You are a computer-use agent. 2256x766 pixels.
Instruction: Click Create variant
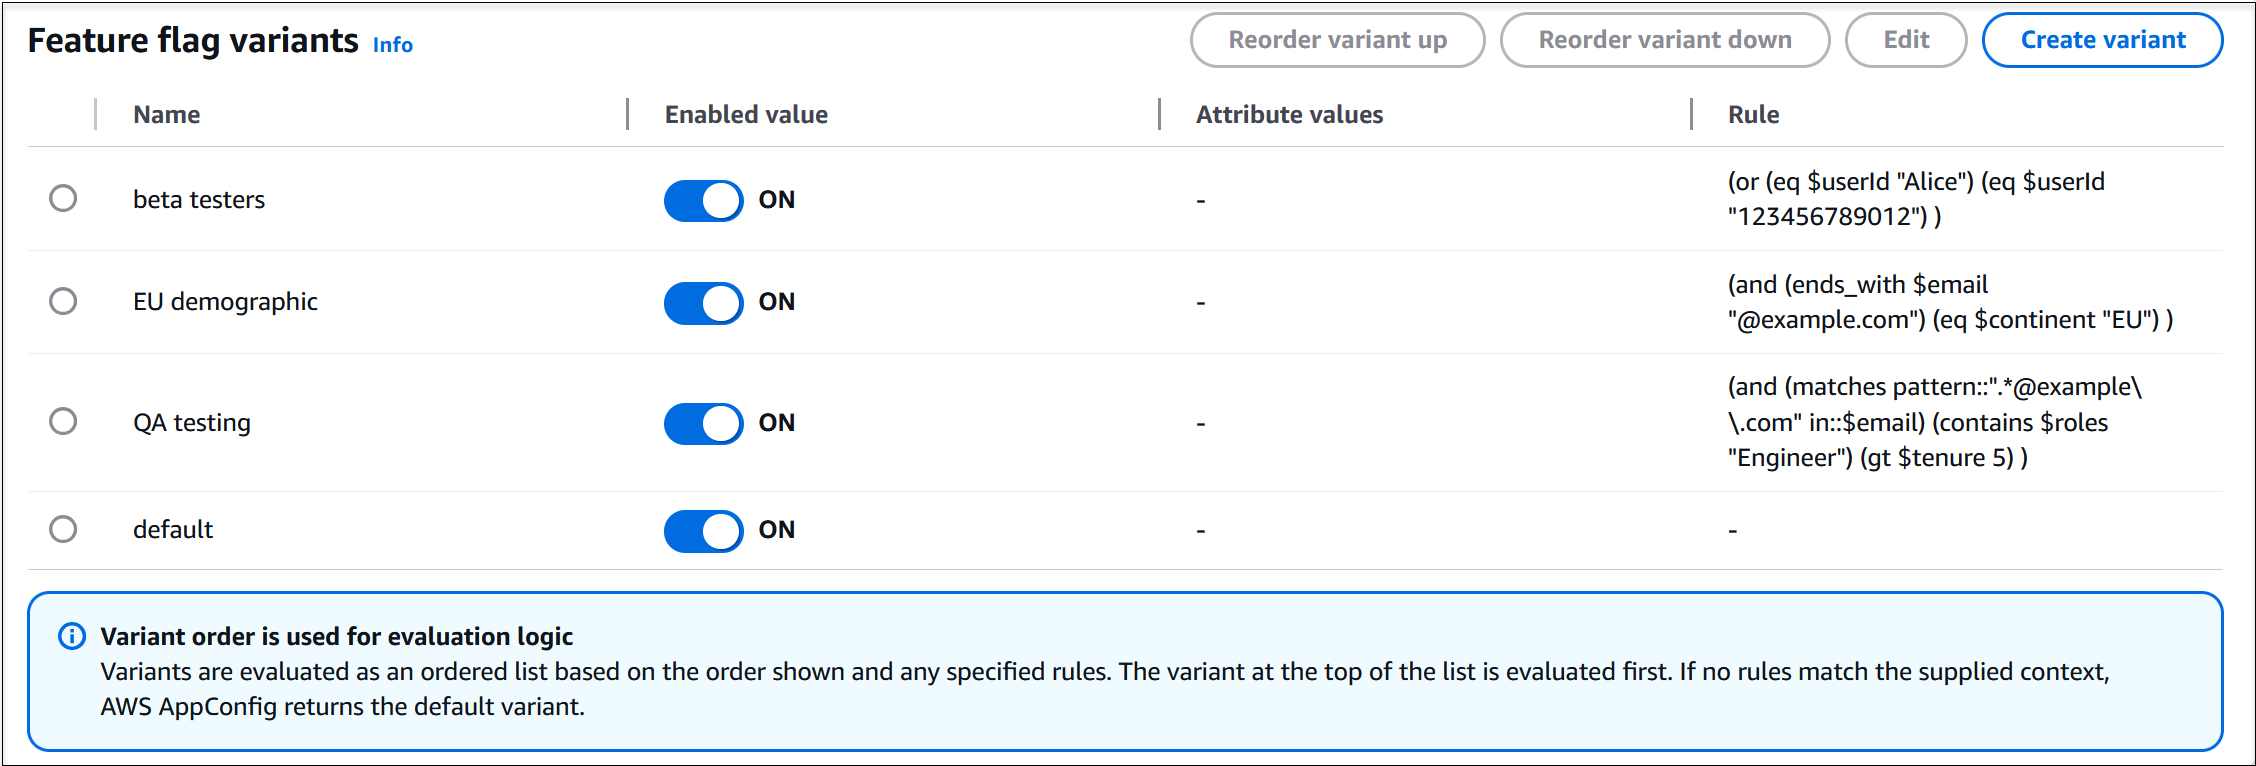[x=2103, y=40]
